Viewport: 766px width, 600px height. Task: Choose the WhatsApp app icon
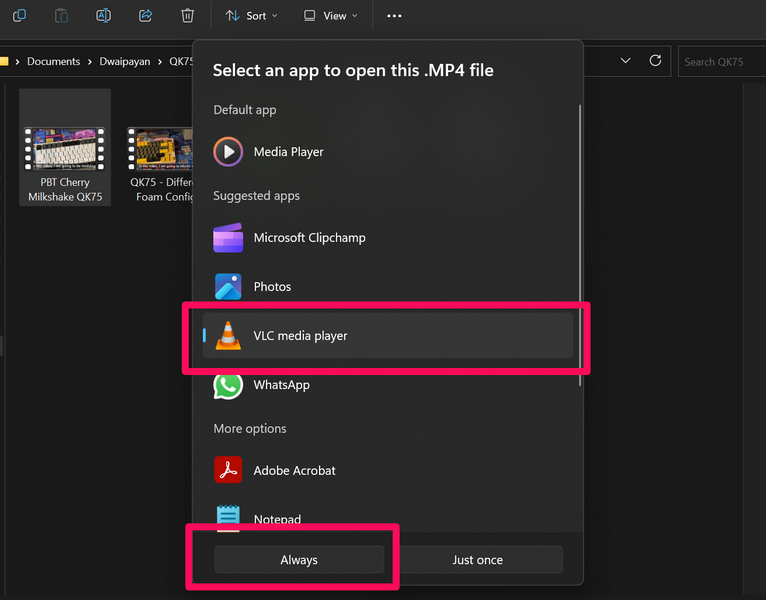coord(228,385)
